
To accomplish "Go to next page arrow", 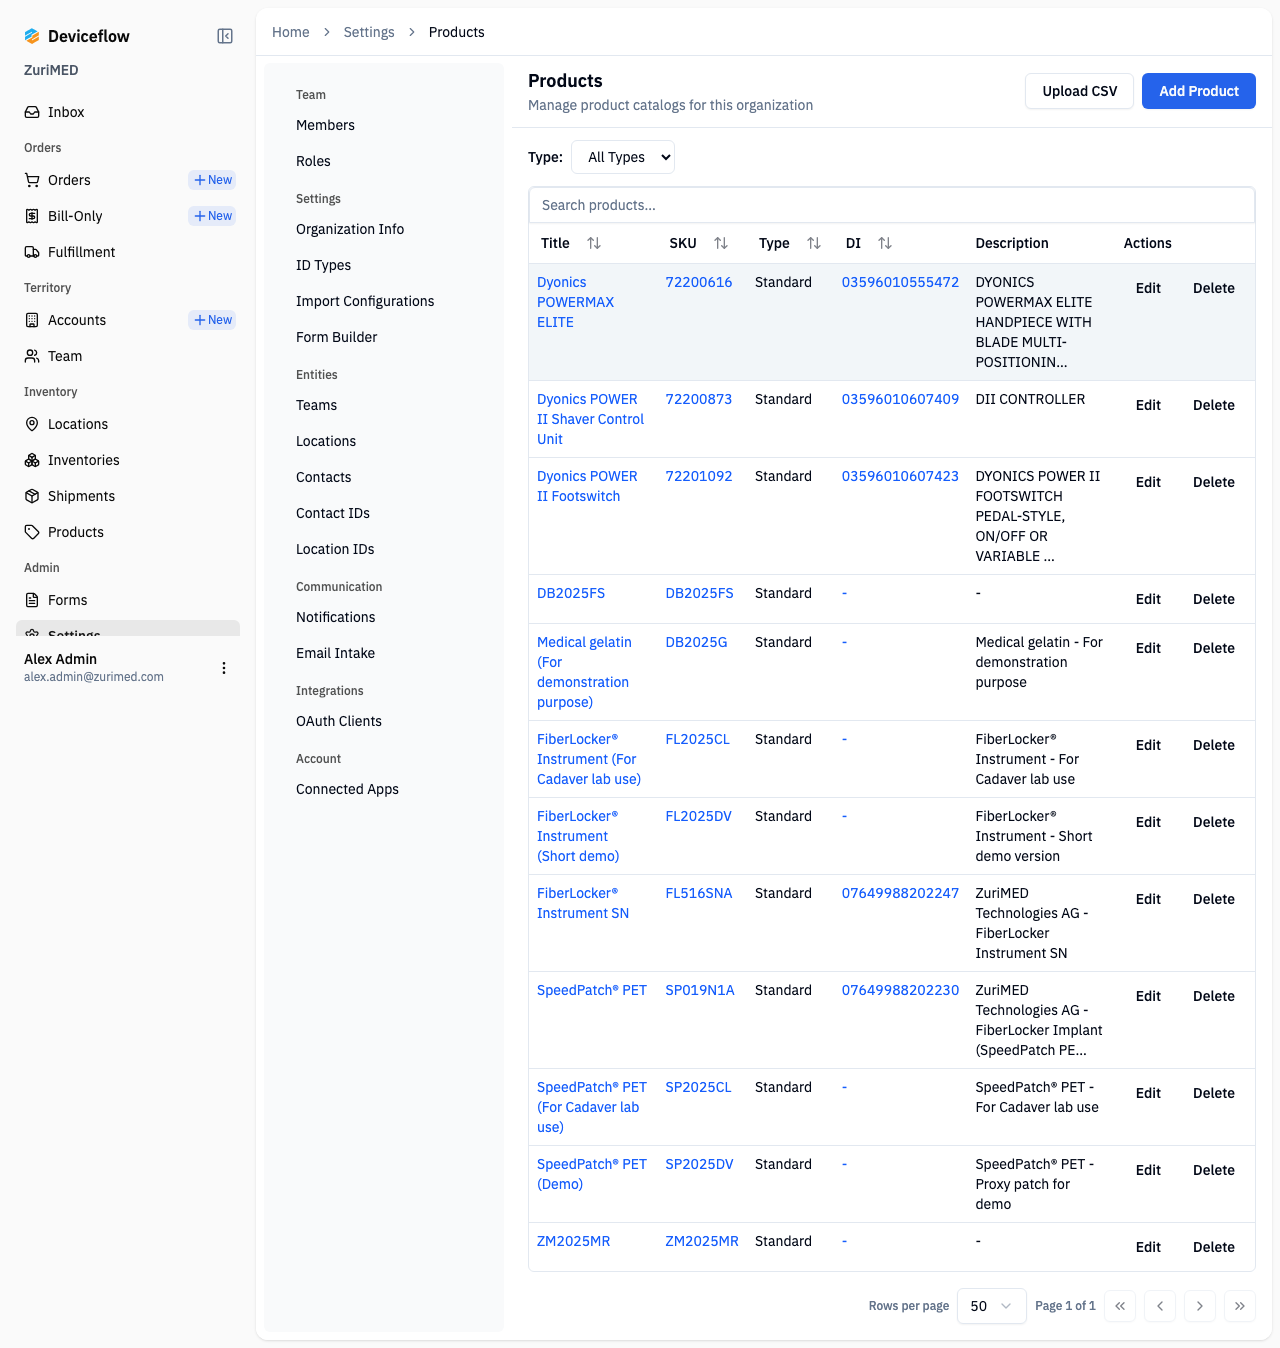I will click(1200, 1306).
